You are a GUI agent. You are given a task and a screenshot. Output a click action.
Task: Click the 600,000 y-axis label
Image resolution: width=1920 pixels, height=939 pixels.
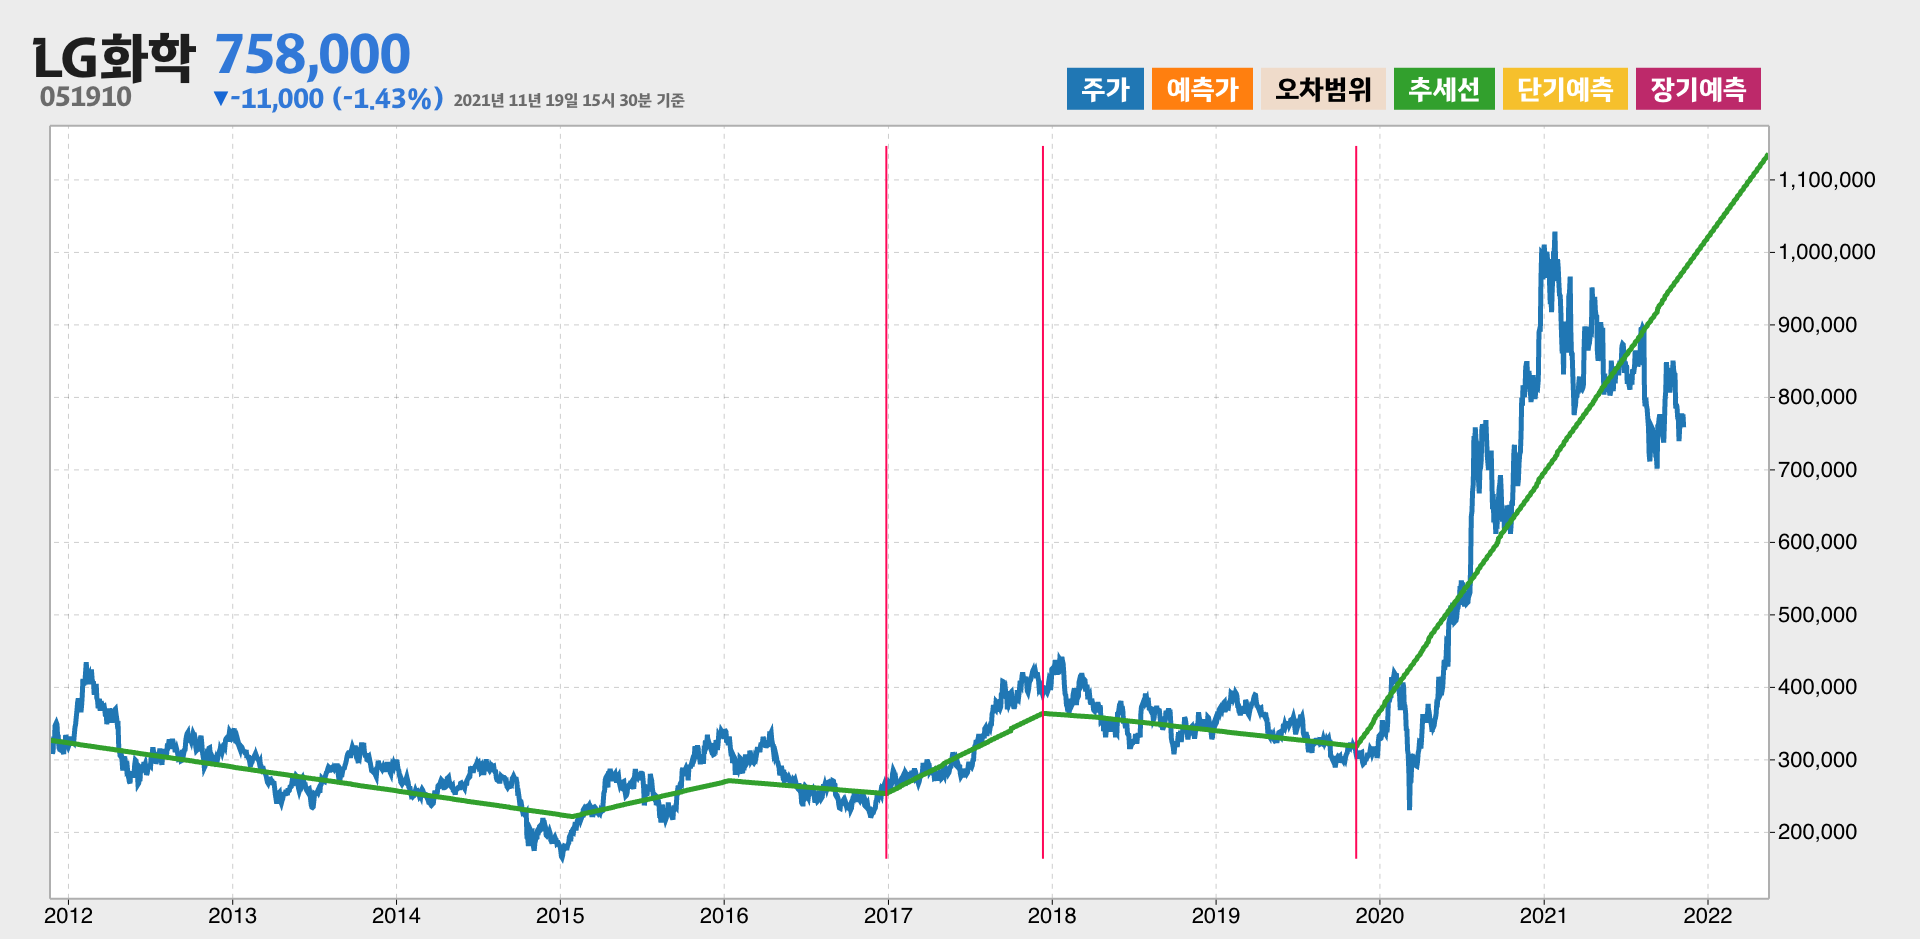click(x=1818, y=542)
